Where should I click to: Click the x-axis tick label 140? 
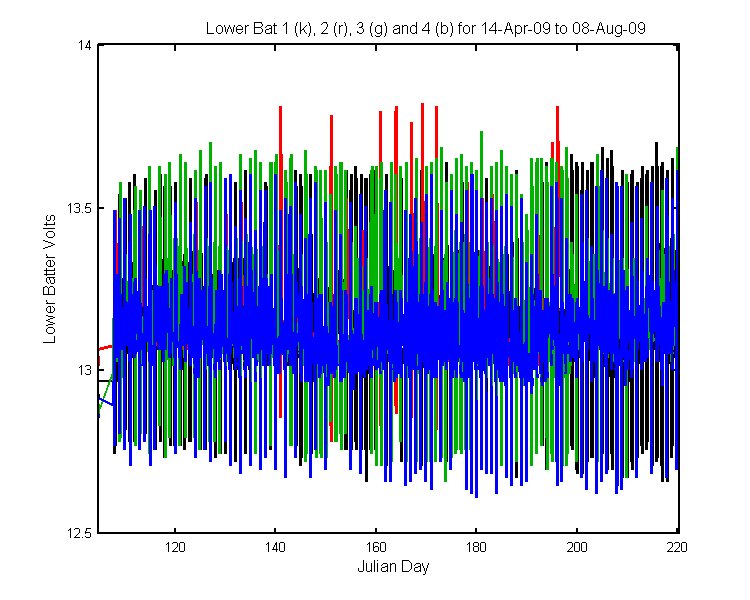[x=275, y=547]
